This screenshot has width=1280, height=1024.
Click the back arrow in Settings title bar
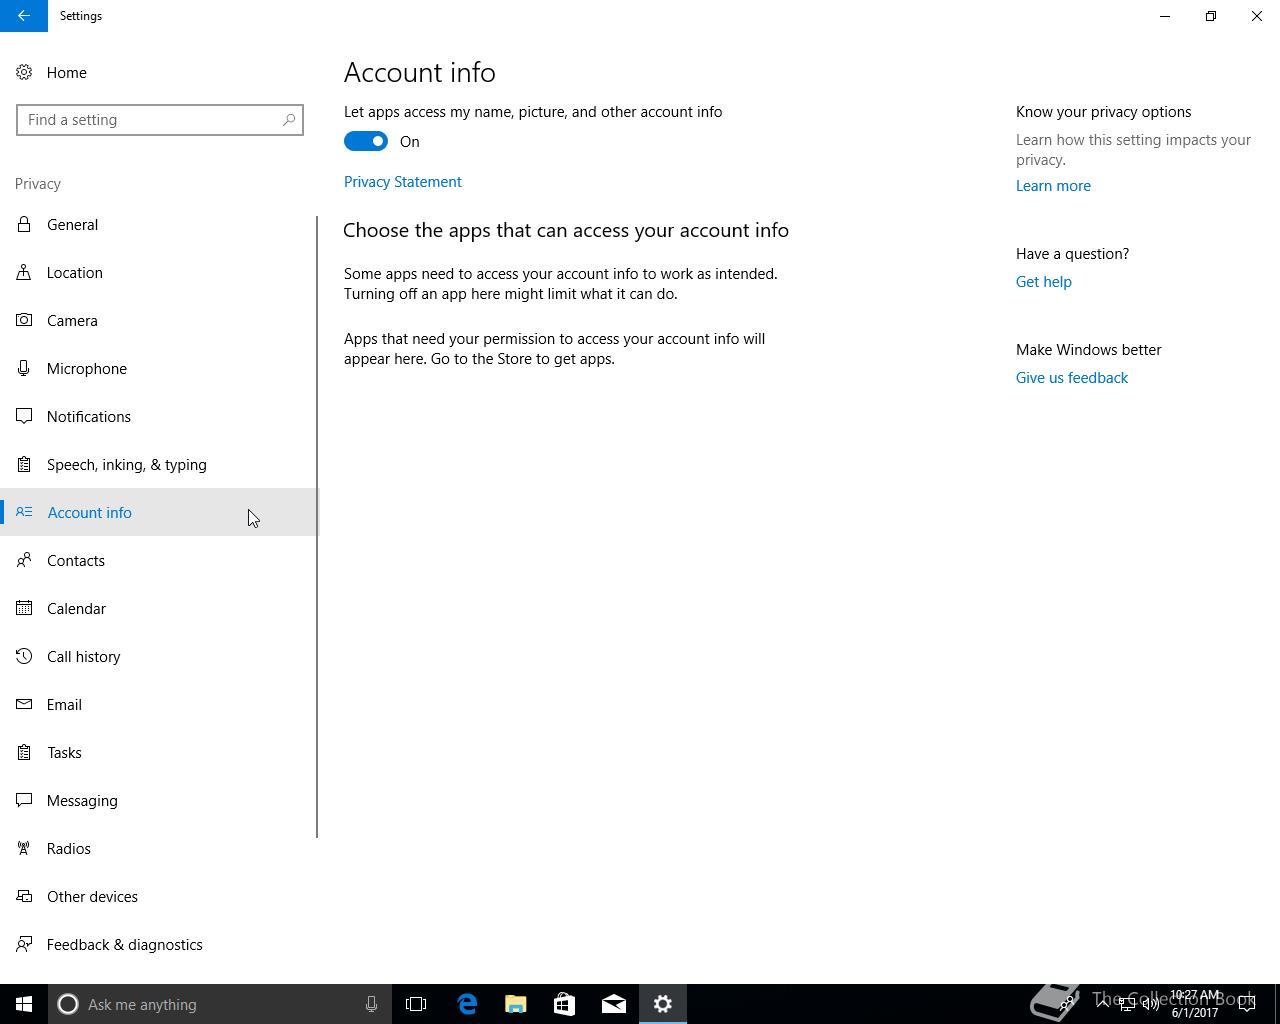point(24,16)
